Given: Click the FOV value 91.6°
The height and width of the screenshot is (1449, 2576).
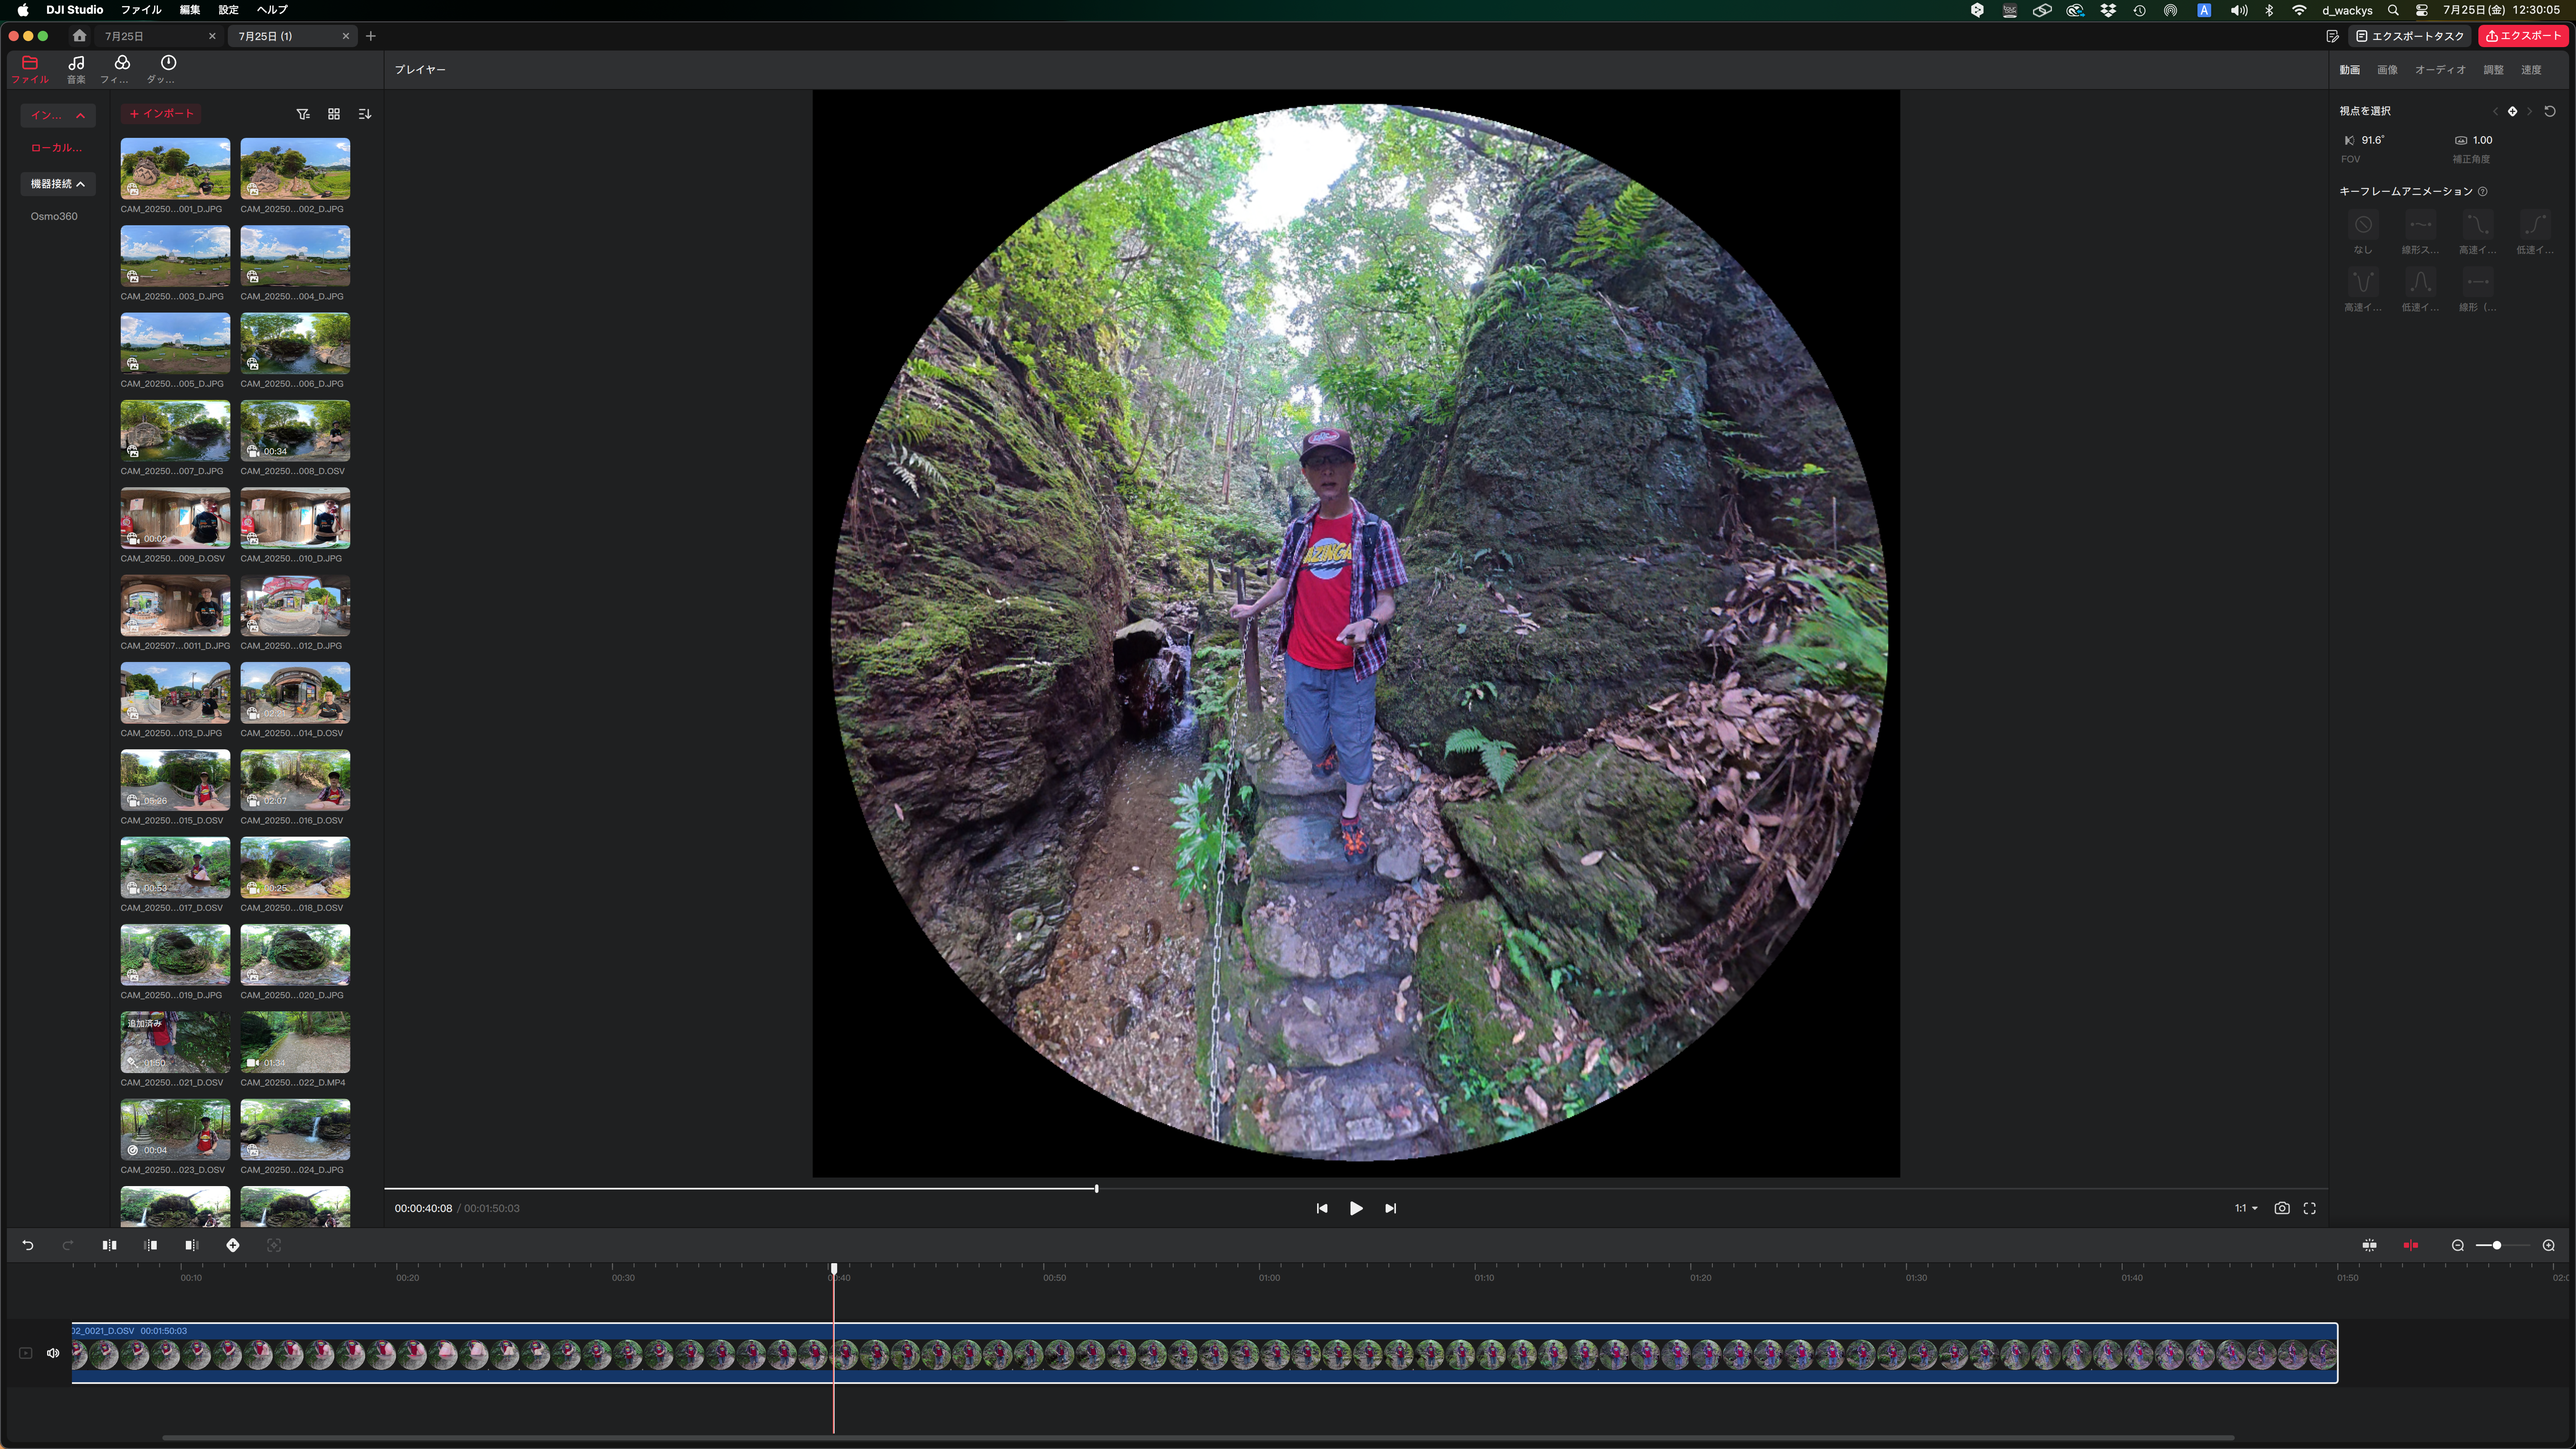Looking at the screenshot, I should 2373,140.
